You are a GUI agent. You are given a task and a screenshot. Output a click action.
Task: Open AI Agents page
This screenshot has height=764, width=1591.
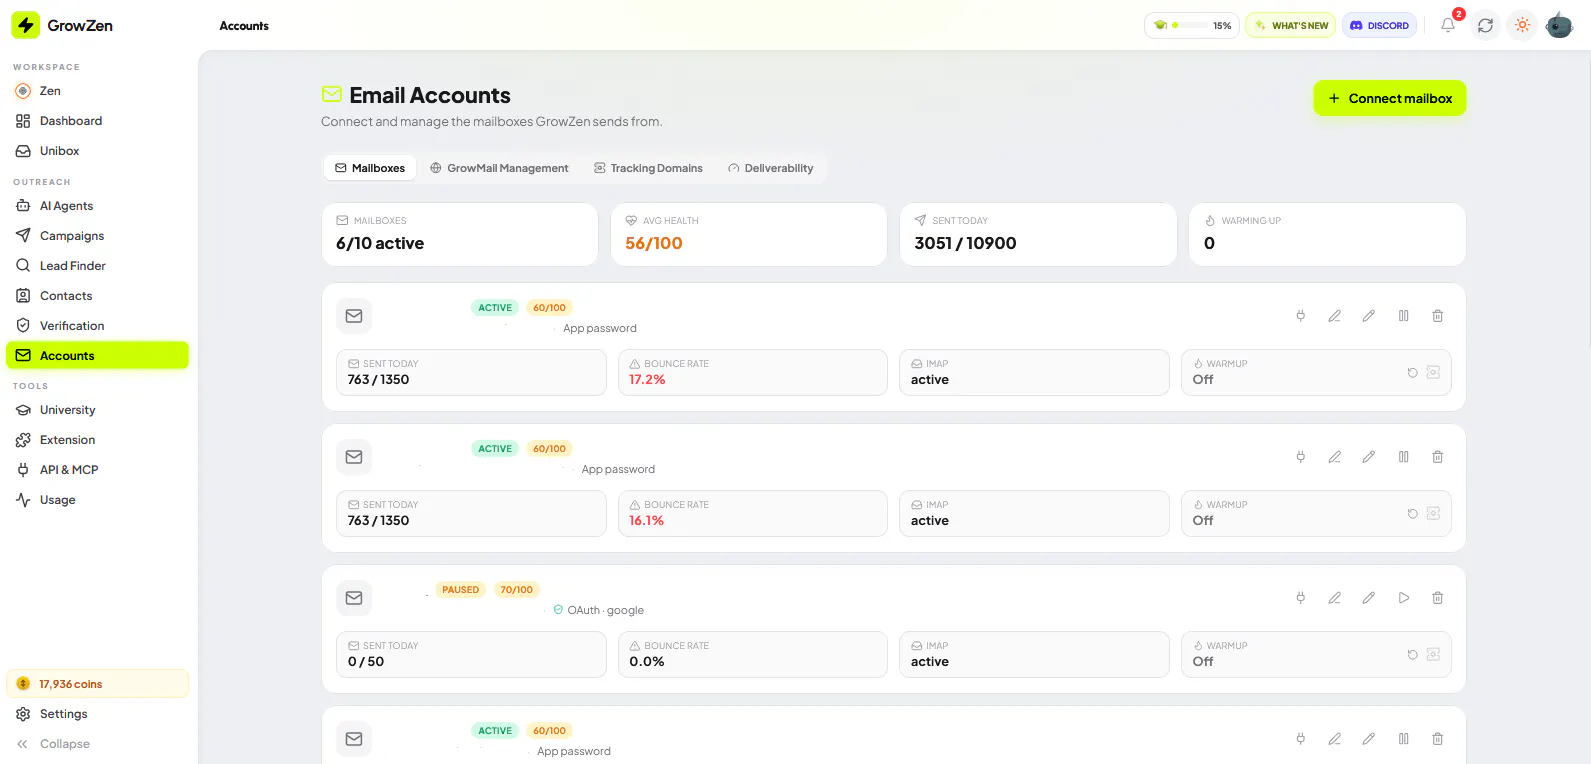click(97, 206)
